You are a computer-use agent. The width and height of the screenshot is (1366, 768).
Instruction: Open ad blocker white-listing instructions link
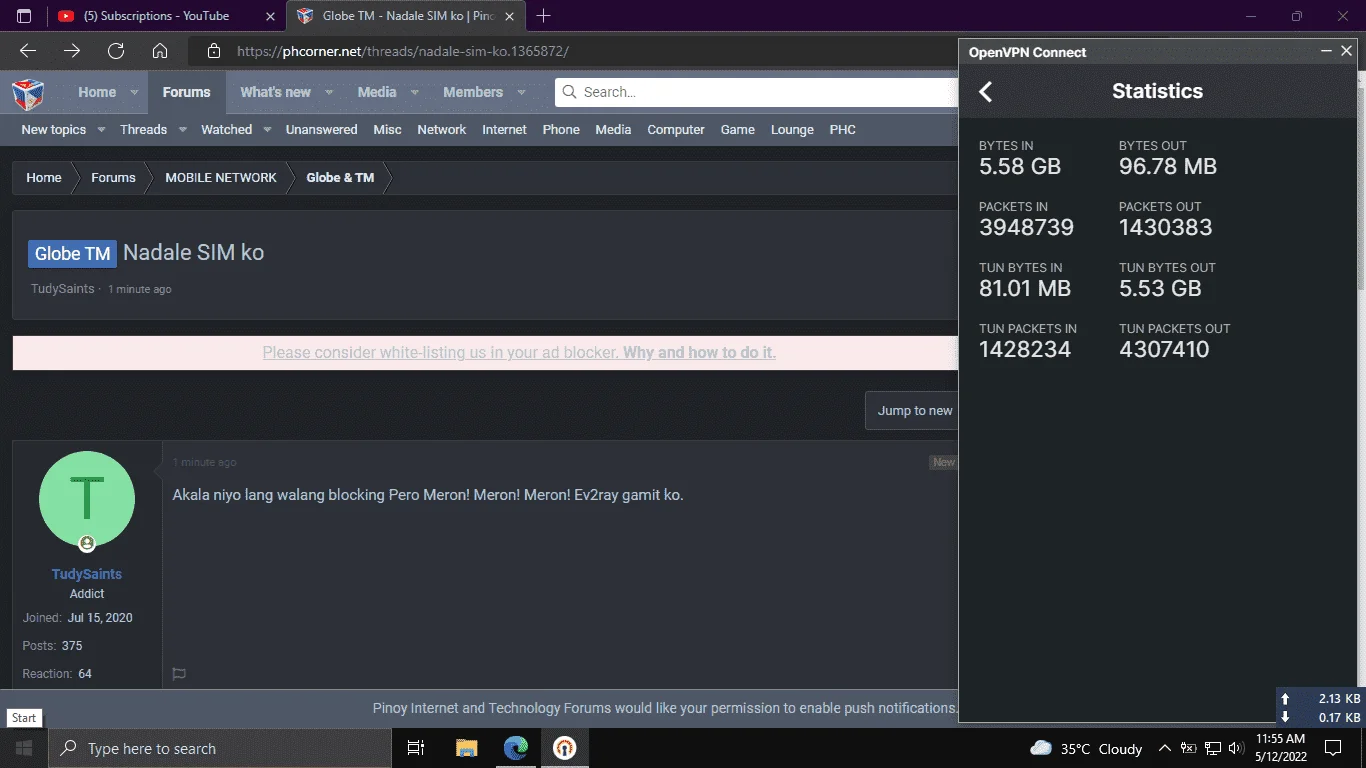(699, 353)
